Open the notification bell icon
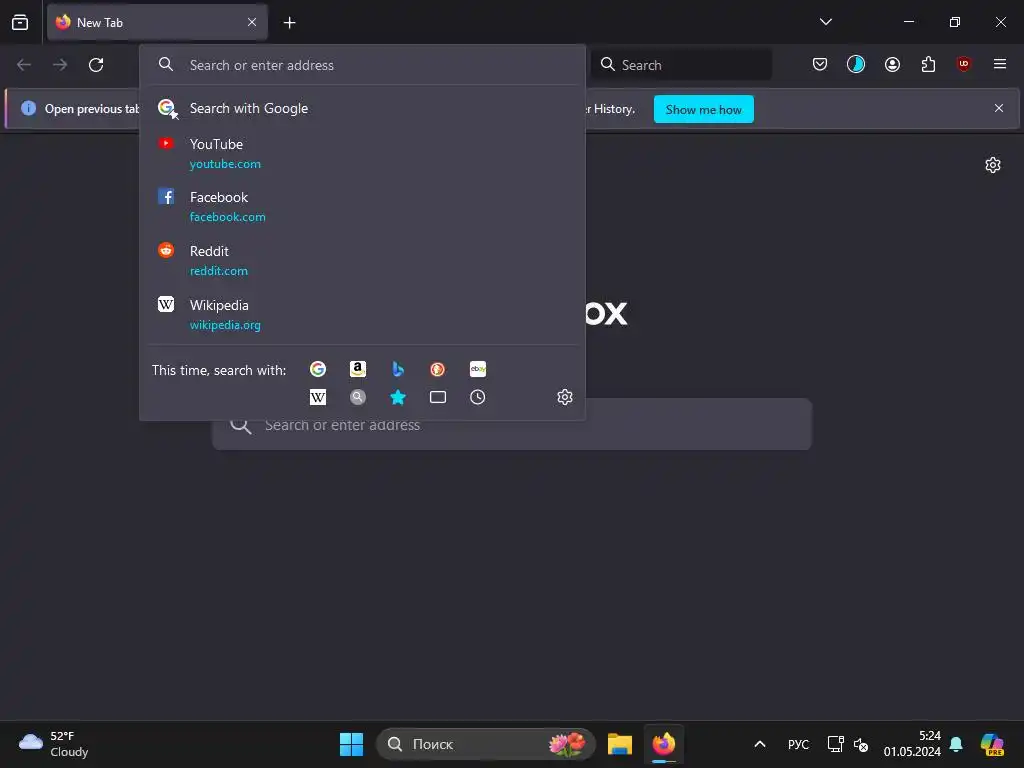1024x768 pixels. (x=956, y=744)
